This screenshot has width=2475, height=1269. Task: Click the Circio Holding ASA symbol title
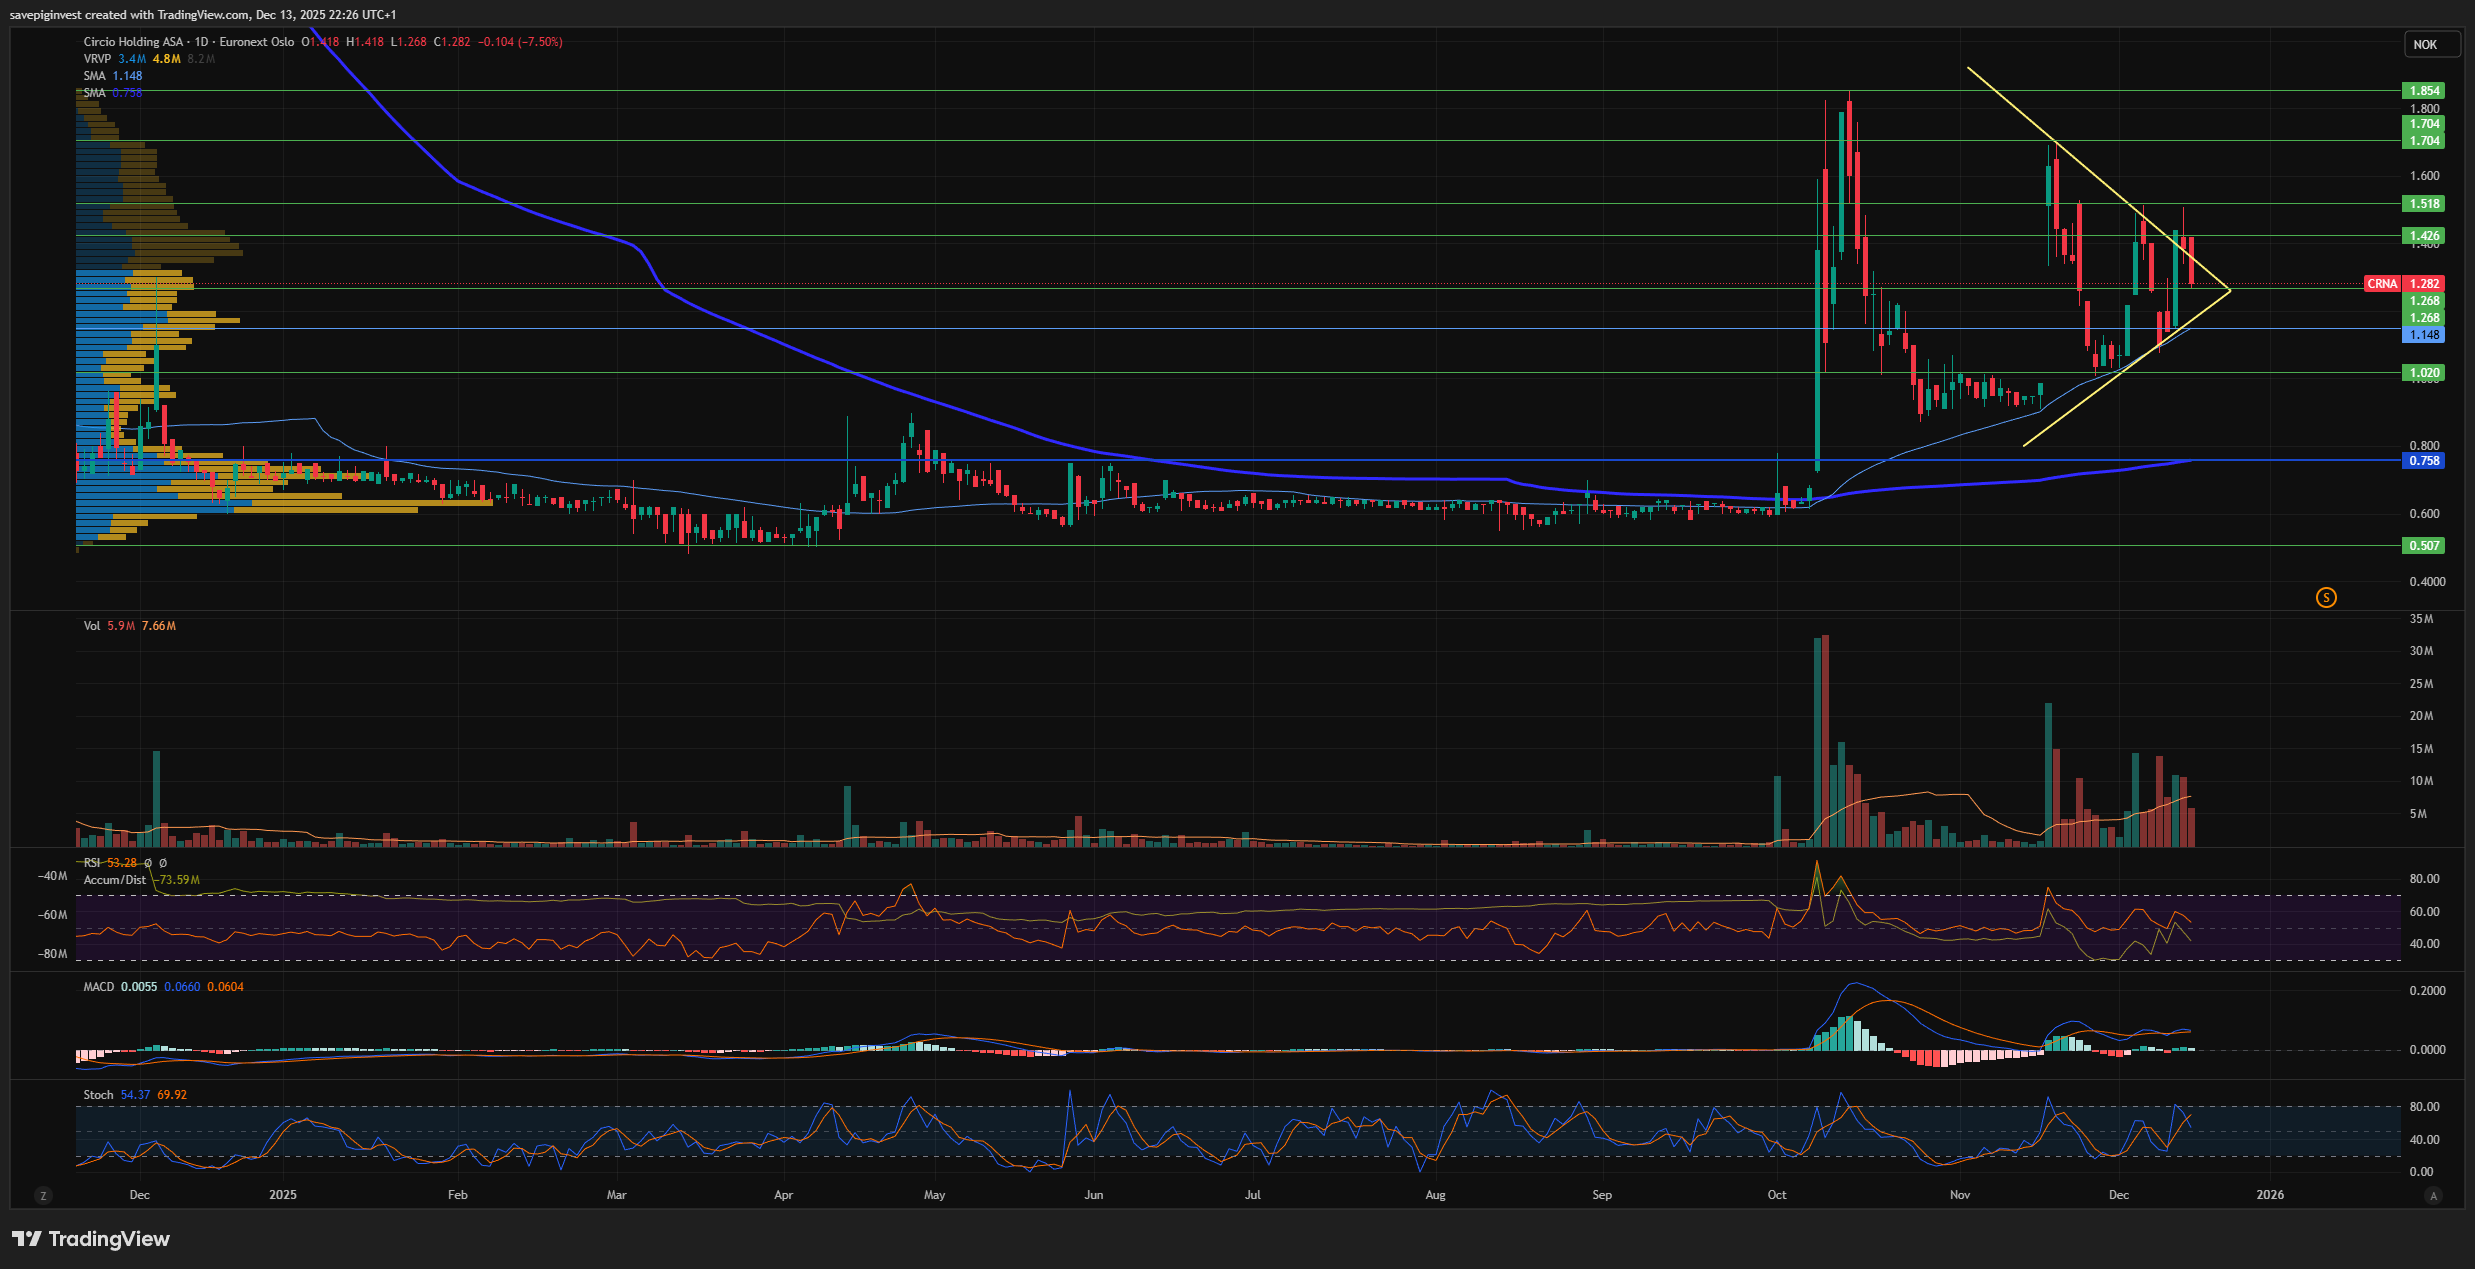[x=134, y=42]
